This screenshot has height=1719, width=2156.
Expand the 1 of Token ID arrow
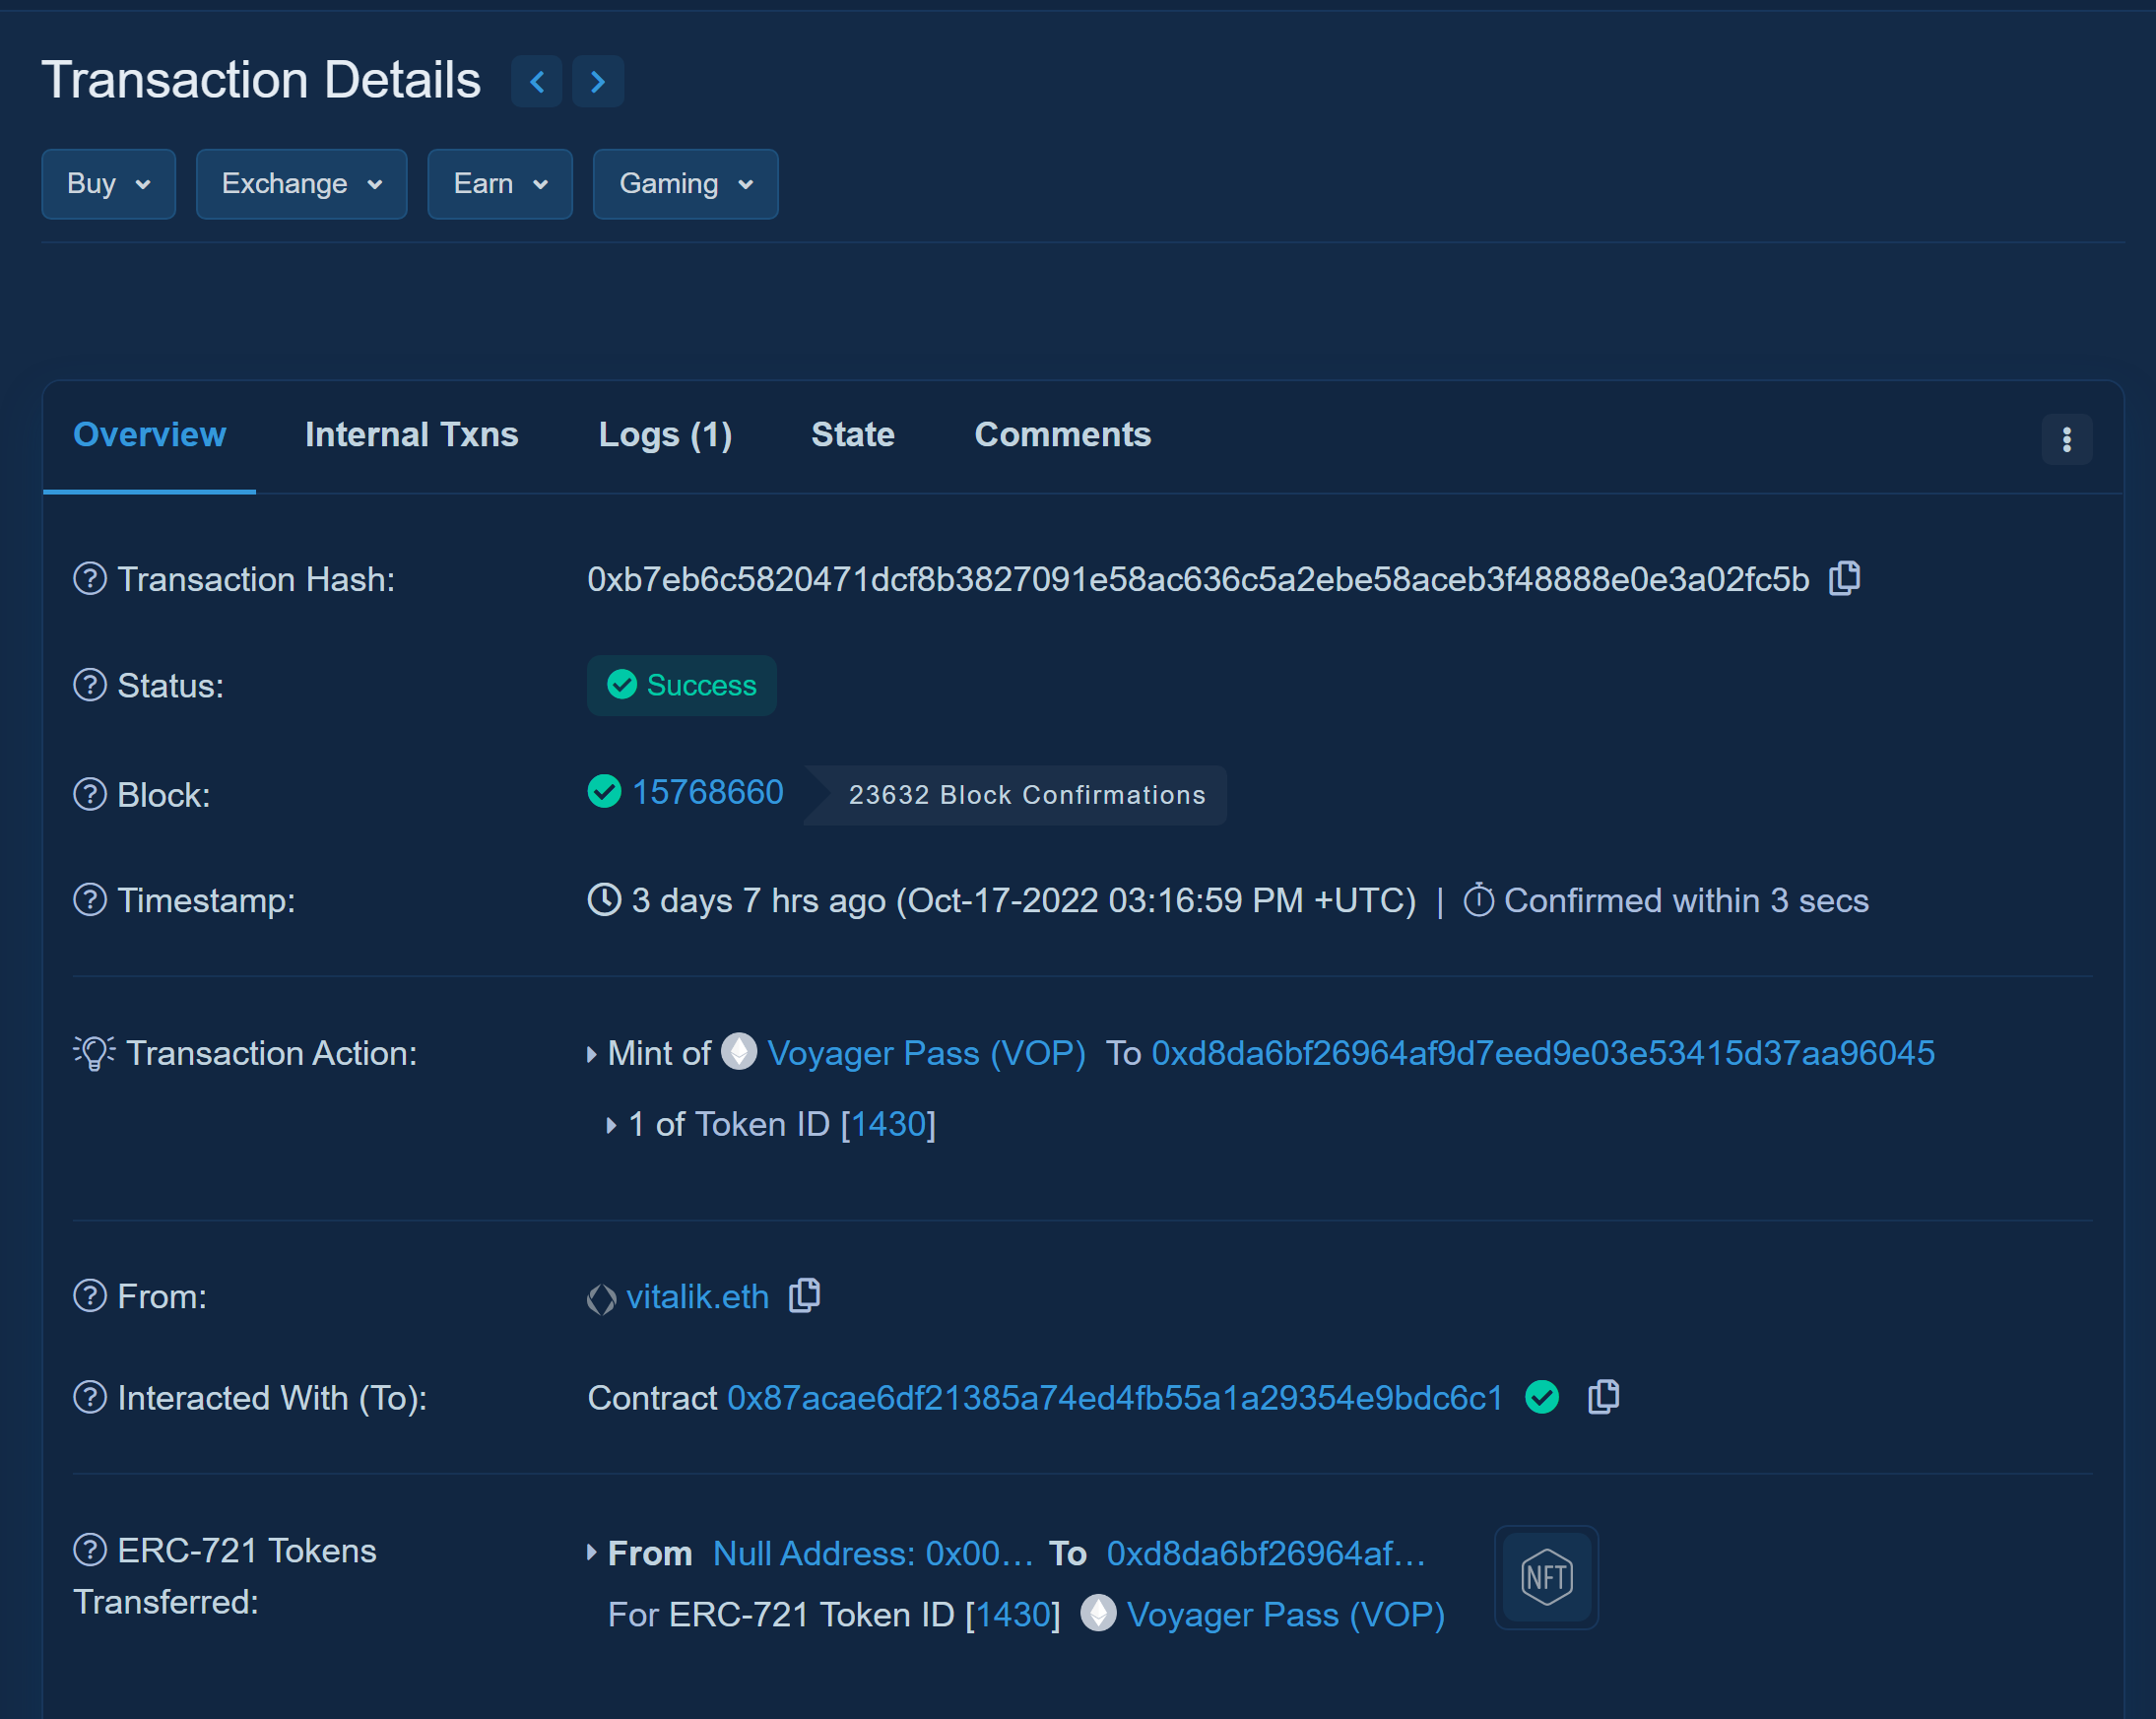point(611,1125)
